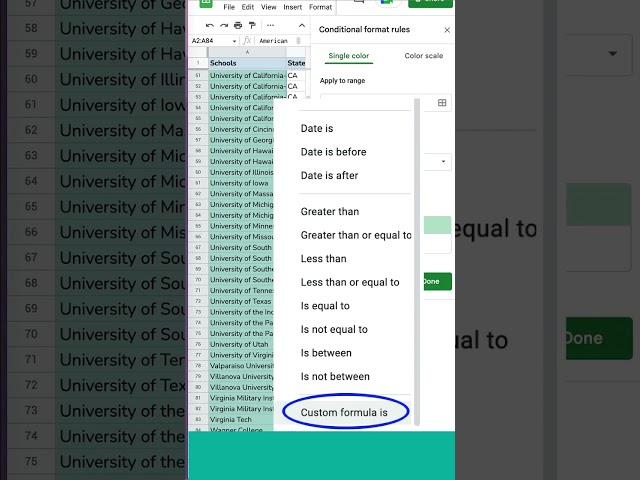Click the Redo arrow icon

pos(224,26)
